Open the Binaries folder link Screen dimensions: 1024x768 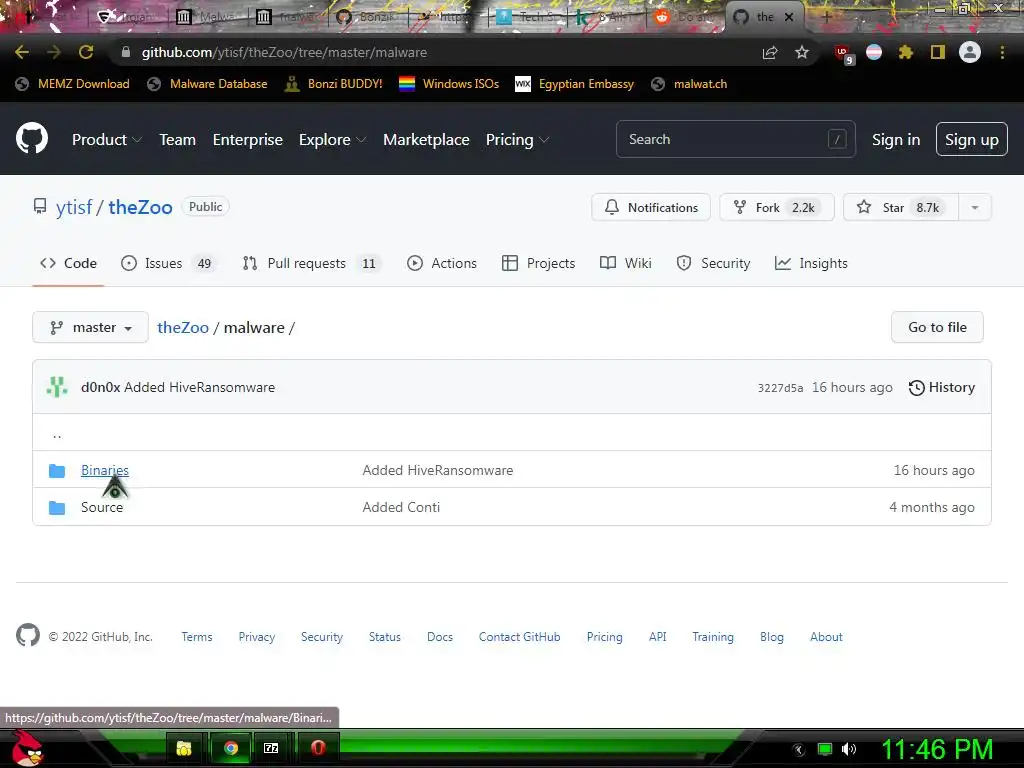coord(105,470)
